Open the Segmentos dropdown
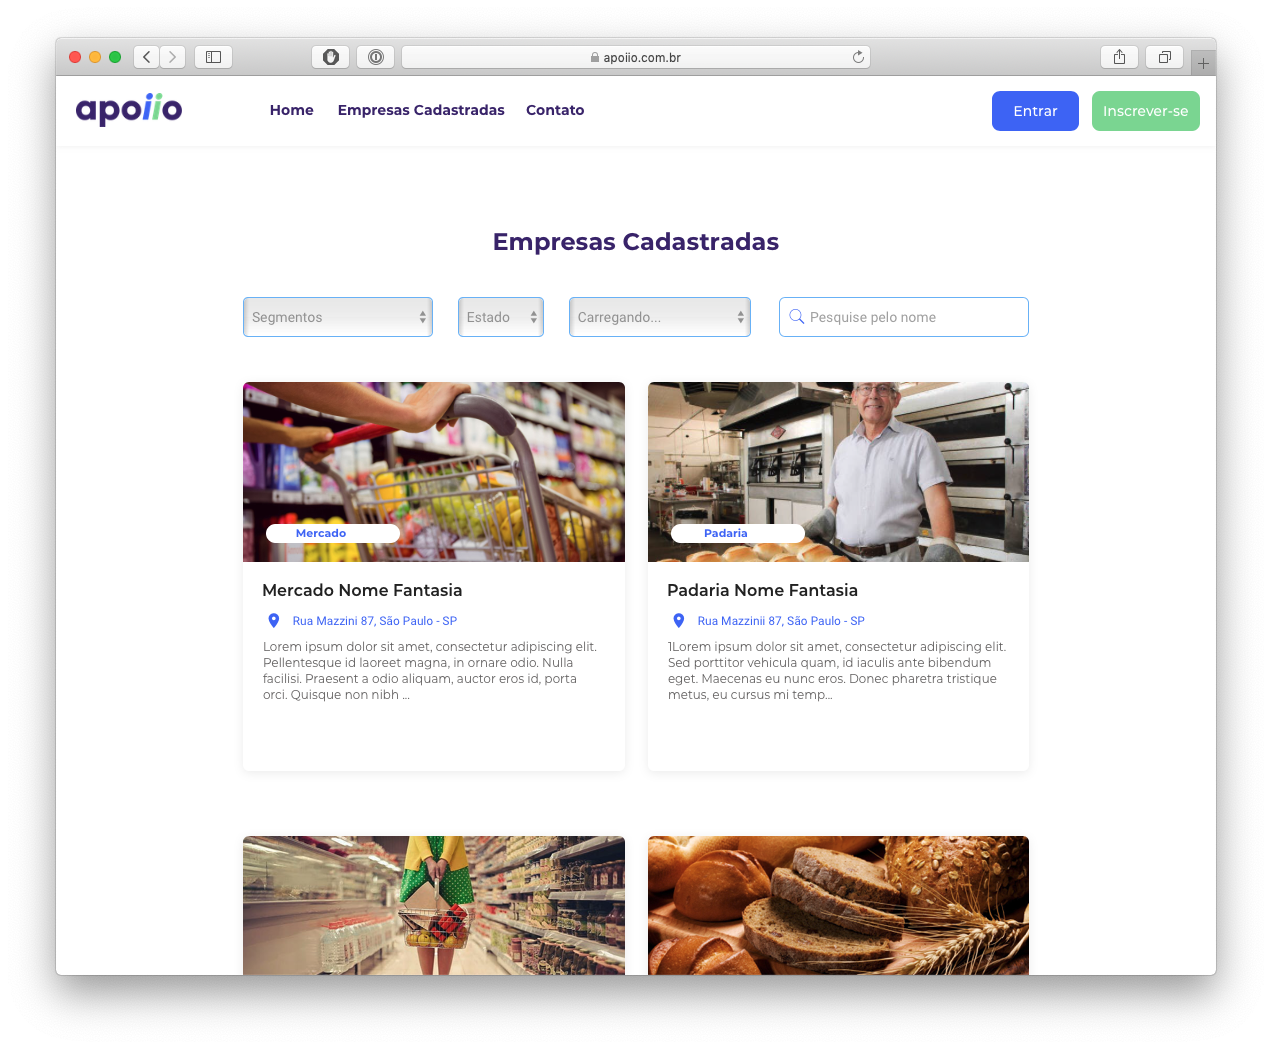Screen dimensions: 1272x1049 [x=338, y=317]
